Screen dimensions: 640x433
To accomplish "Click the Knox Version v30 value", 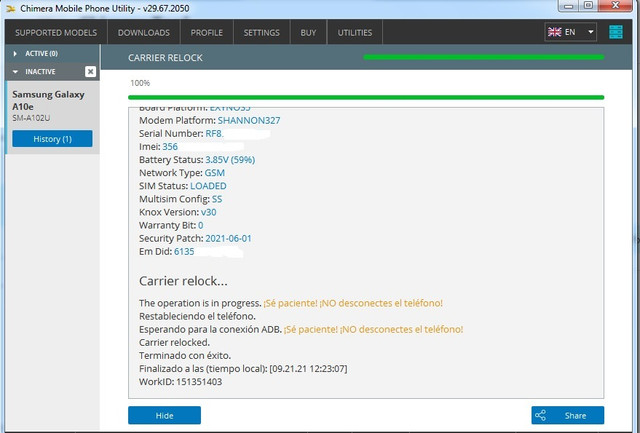I will [x=209, y=212].
